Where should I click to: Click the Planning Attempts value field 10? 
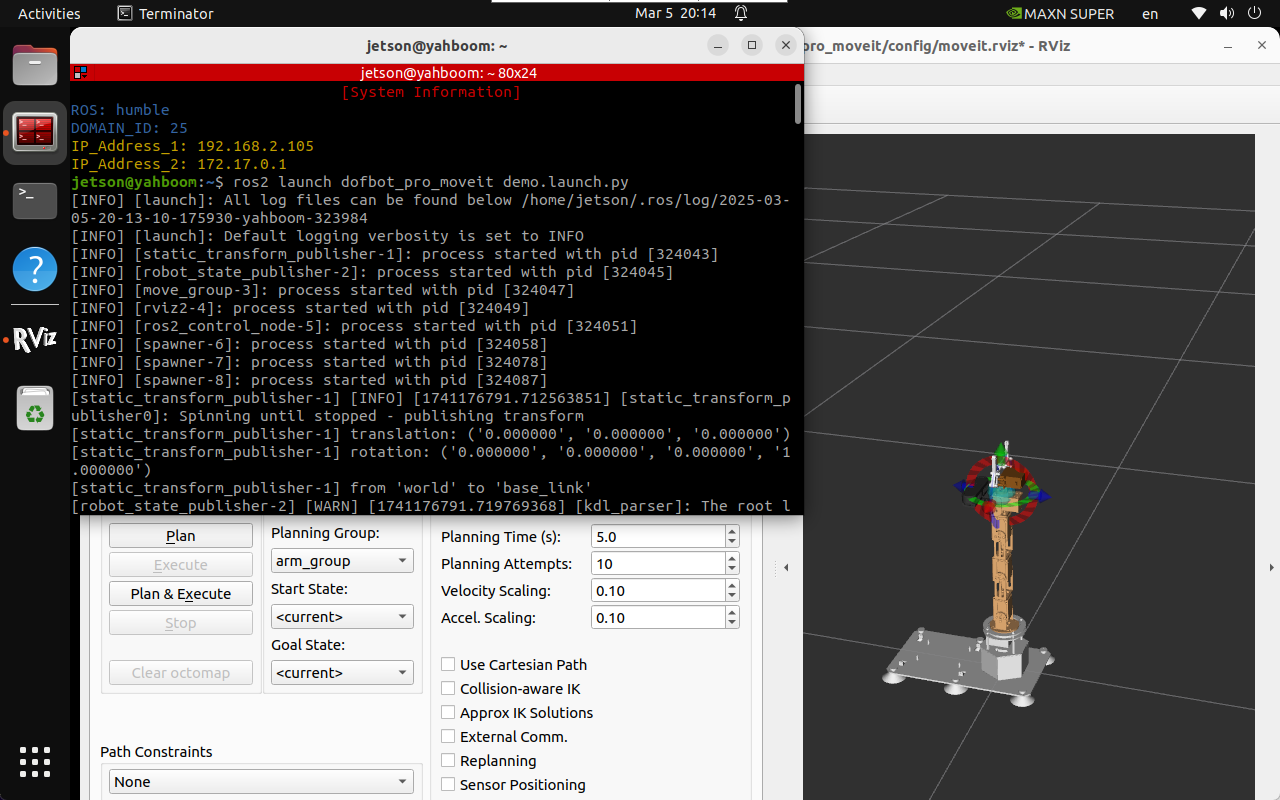coord(658,564)
